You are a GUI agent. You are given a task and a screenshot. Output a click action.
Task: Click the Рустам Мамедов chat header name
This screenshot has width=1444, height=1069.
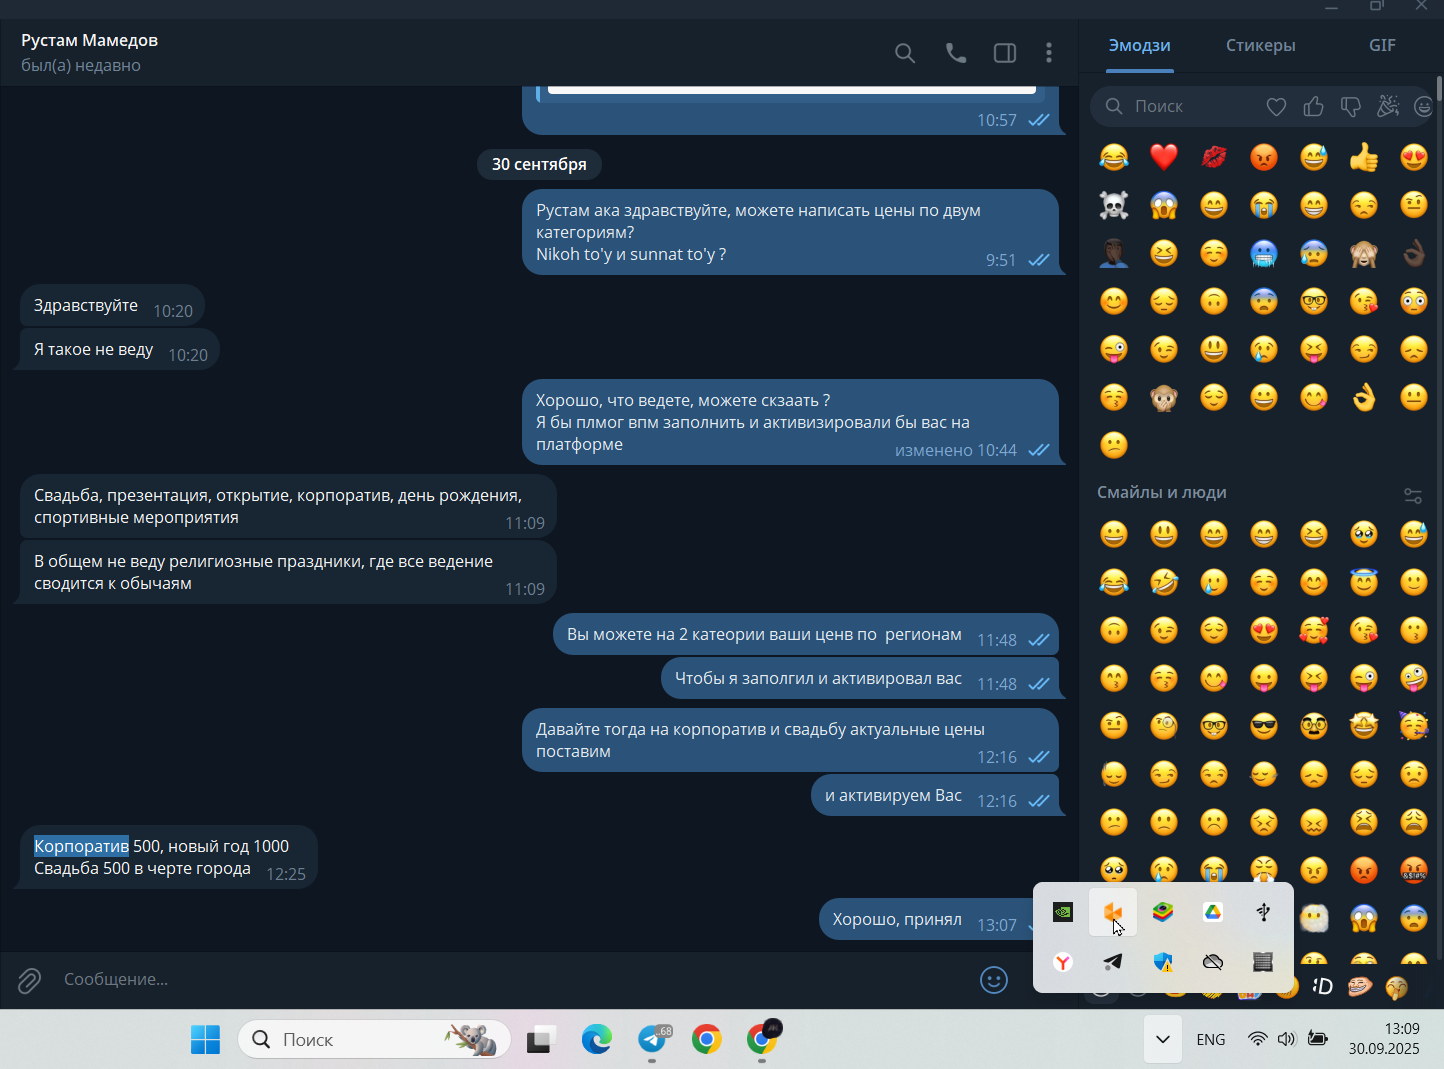pos(89,41)
